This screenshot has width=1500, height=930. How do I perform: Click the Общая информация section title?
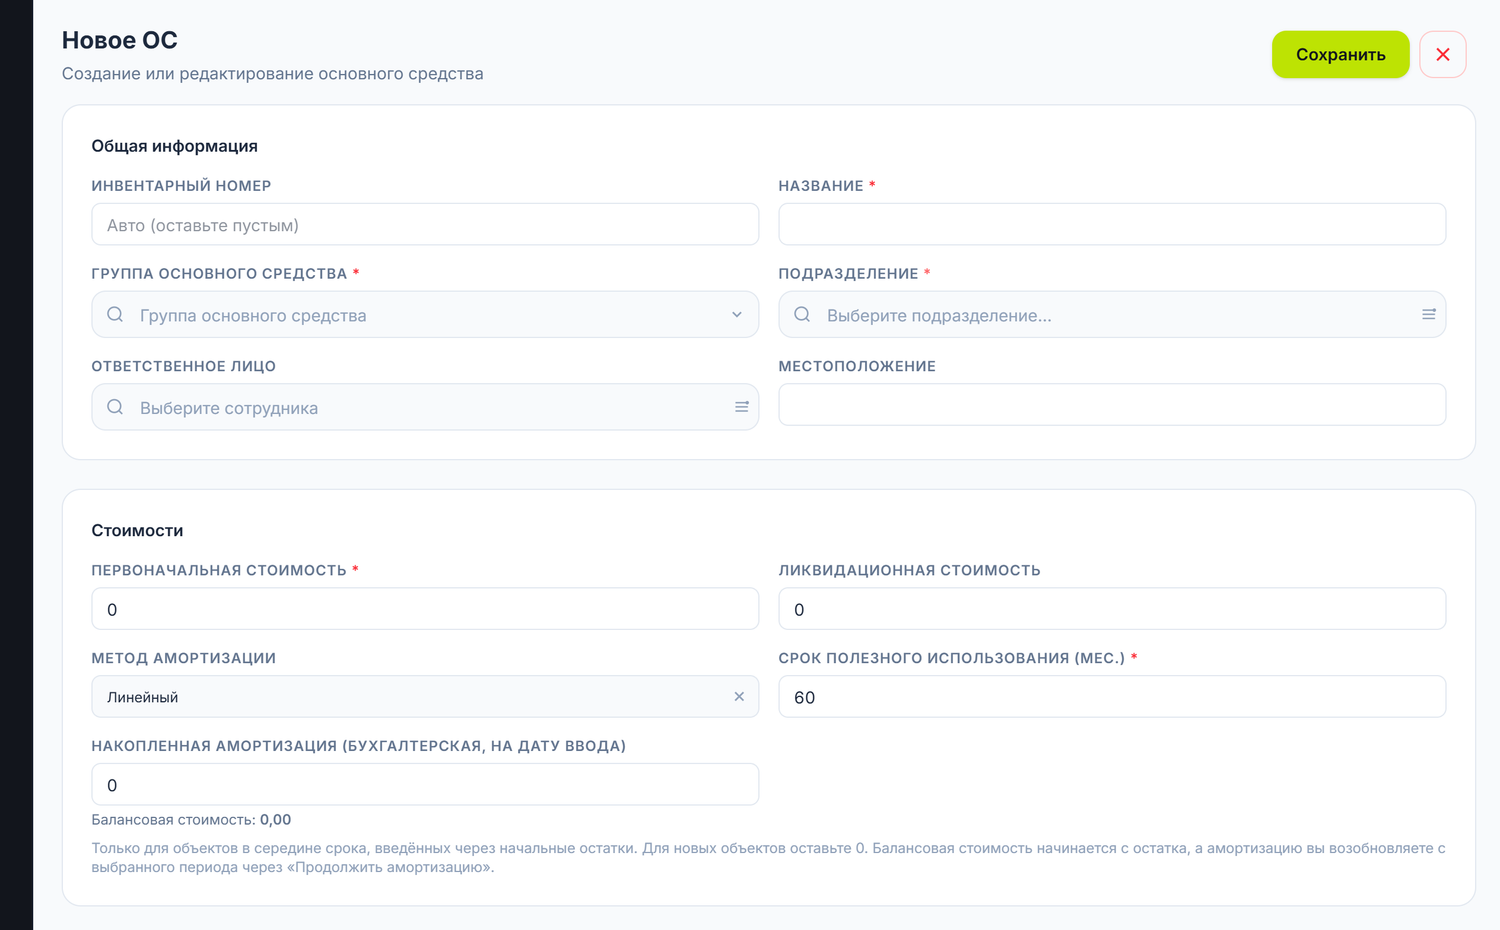pos(175,146)
